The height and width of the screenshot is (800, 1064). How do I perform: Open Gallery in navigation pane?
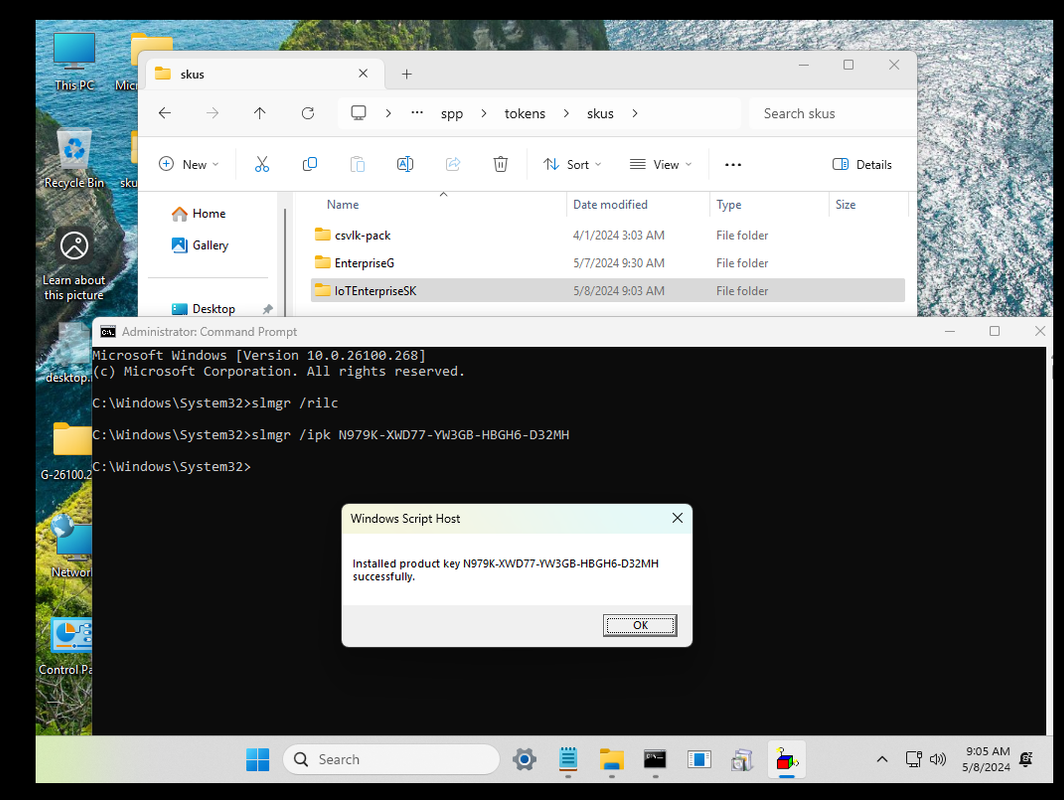[x=200, y=245]
